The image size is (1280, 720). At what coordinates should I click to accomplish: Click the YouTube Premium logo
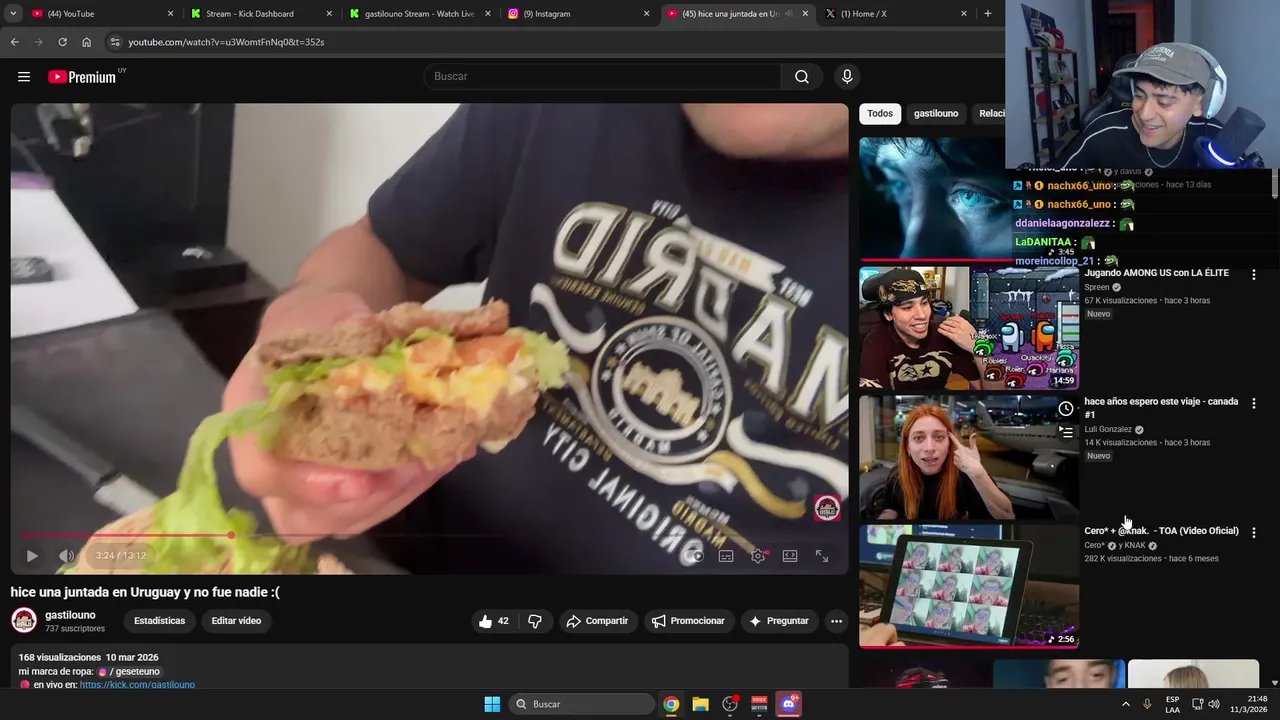(84, 77)
